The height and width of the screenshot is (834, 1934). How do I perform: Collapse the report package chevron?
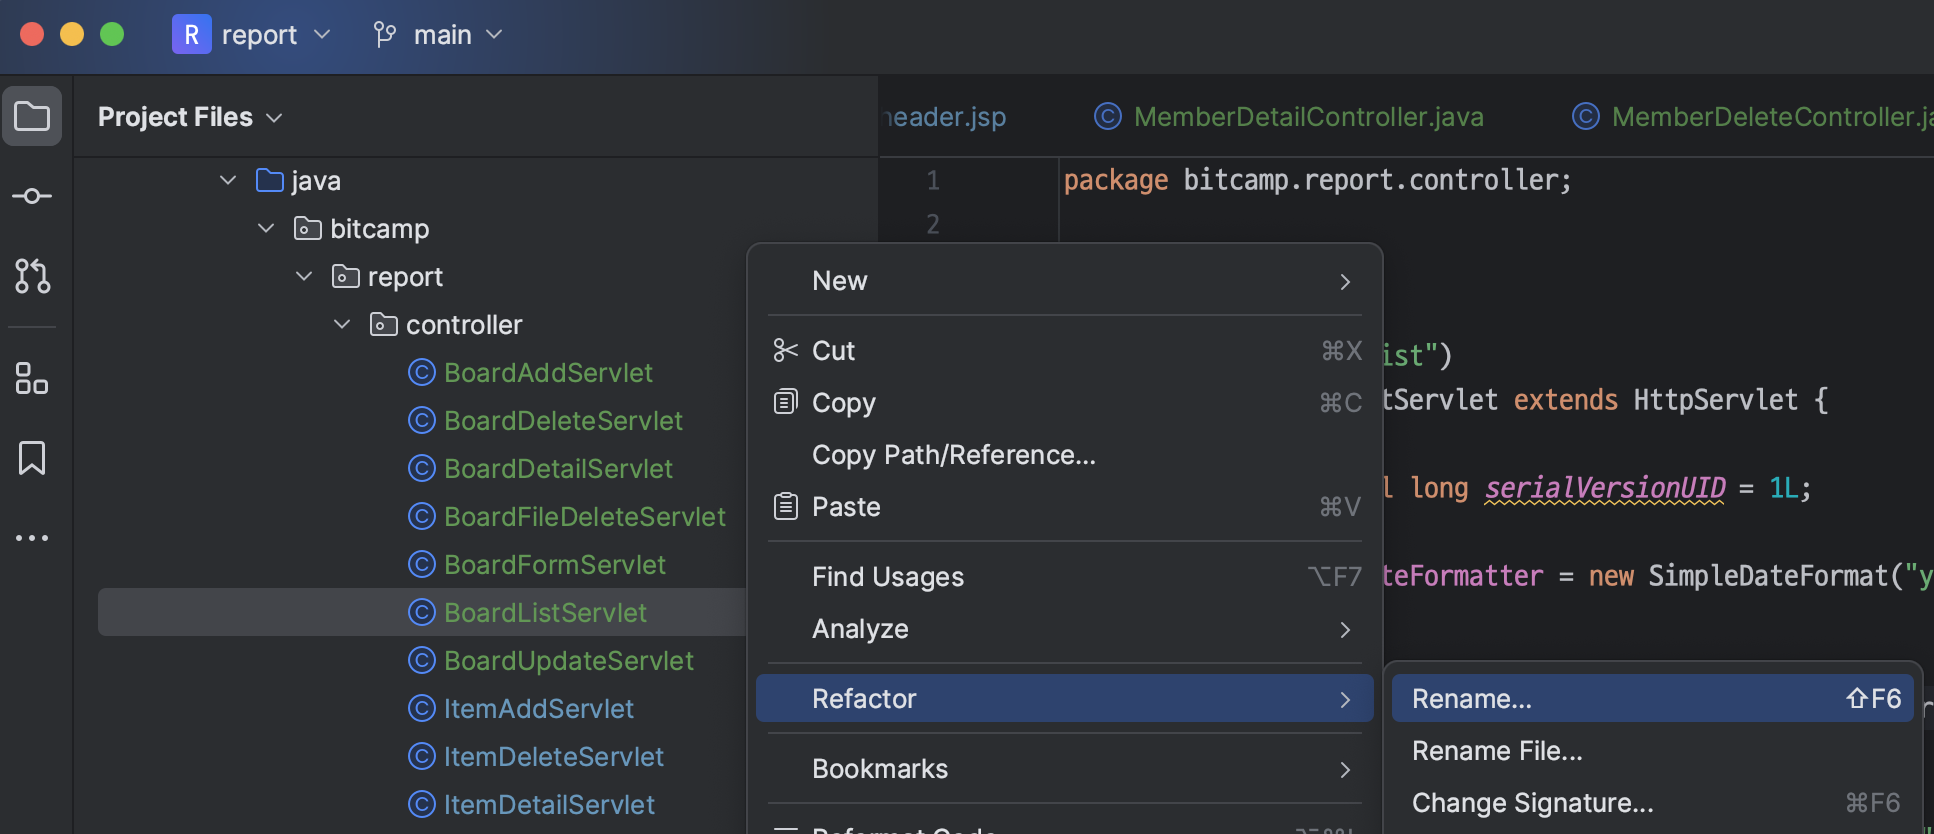tap(304, 276)
